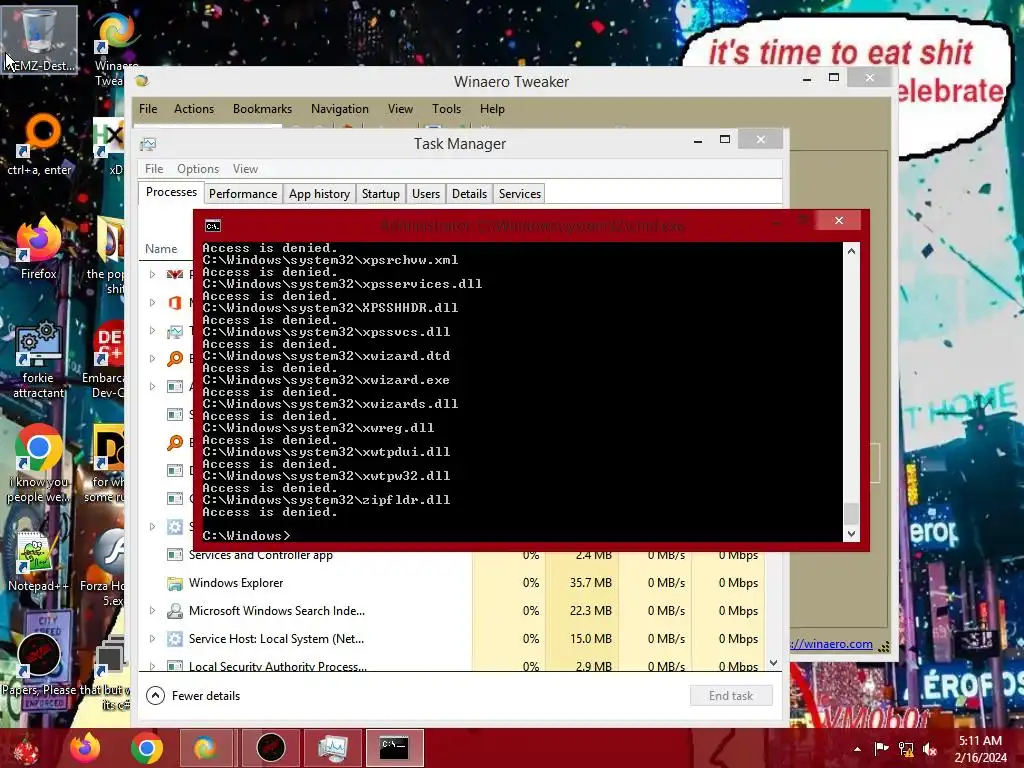Click the End task button

[x=731, y=696]
